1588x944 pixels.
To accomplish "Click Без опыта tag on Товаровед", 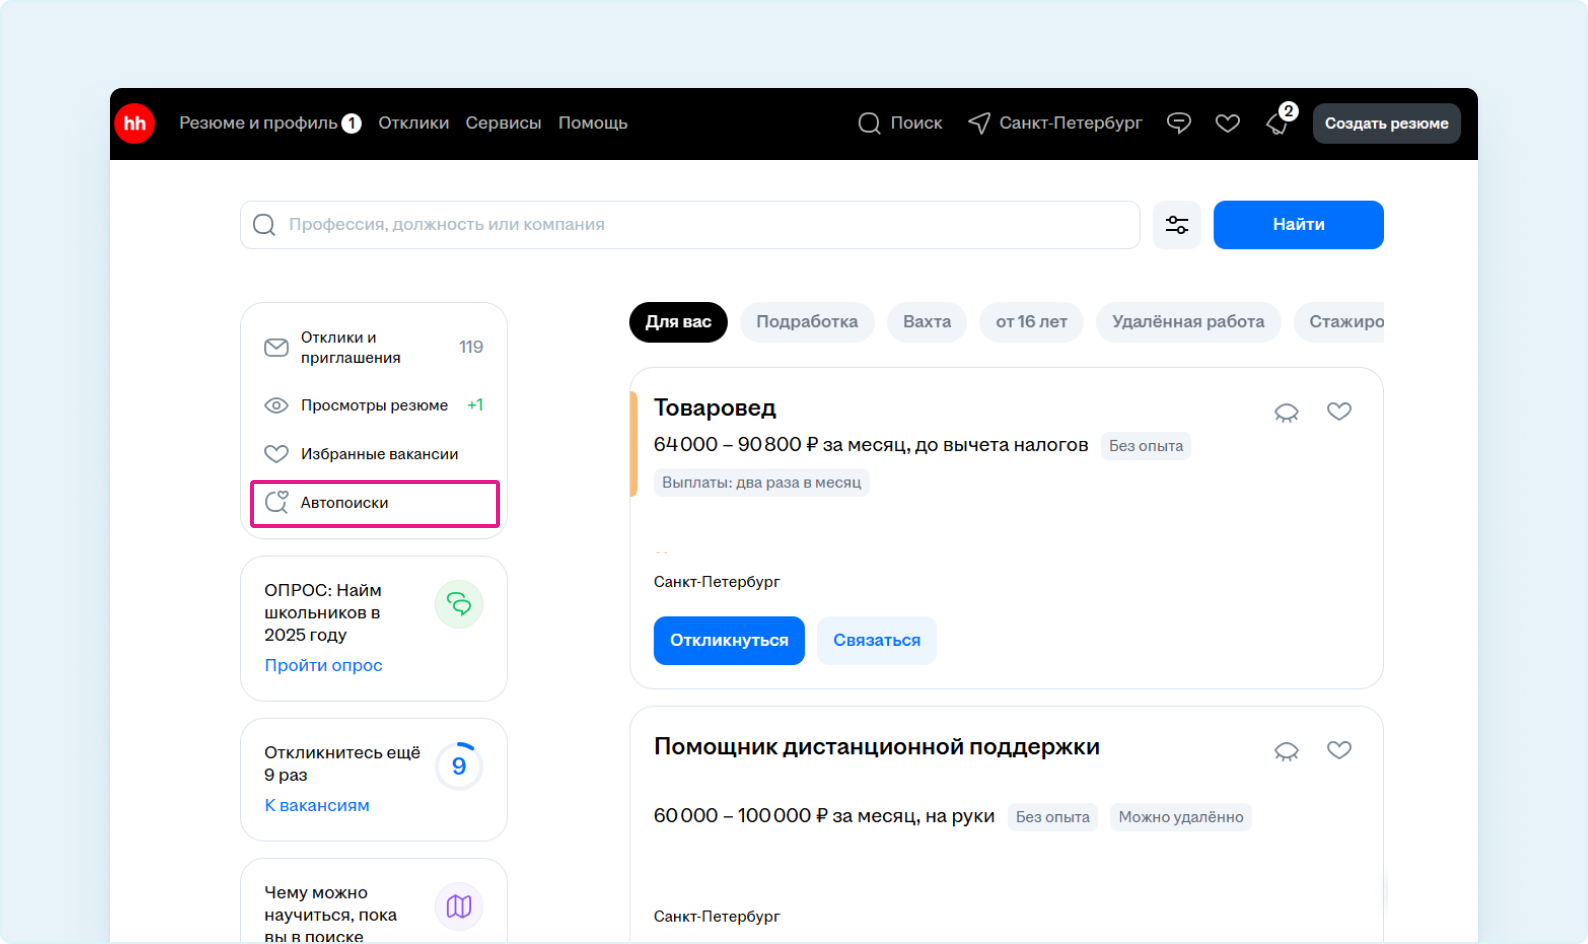I will [x=1146, y=446].
